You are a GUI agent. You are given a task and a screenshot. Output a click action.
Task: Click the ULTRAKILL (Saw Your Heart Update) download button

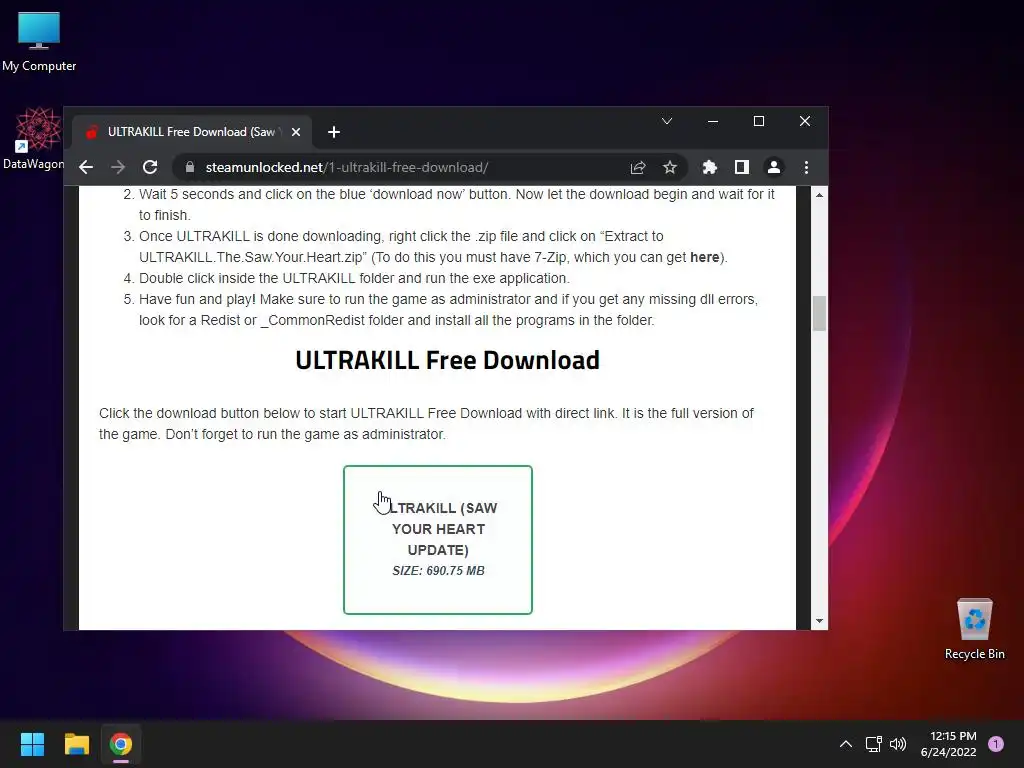point(438,540)
